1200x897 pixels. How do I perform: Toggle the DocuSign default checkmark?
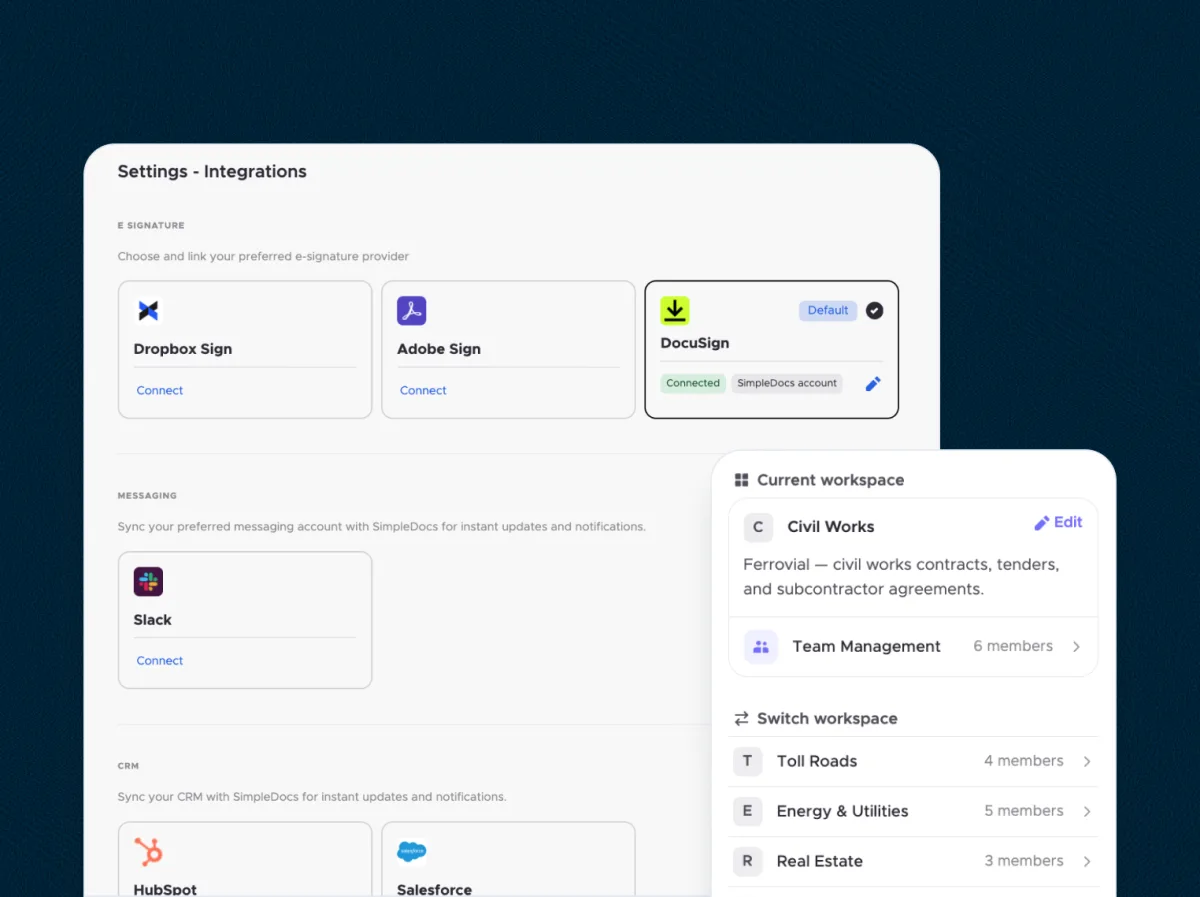tap(874, 310)
